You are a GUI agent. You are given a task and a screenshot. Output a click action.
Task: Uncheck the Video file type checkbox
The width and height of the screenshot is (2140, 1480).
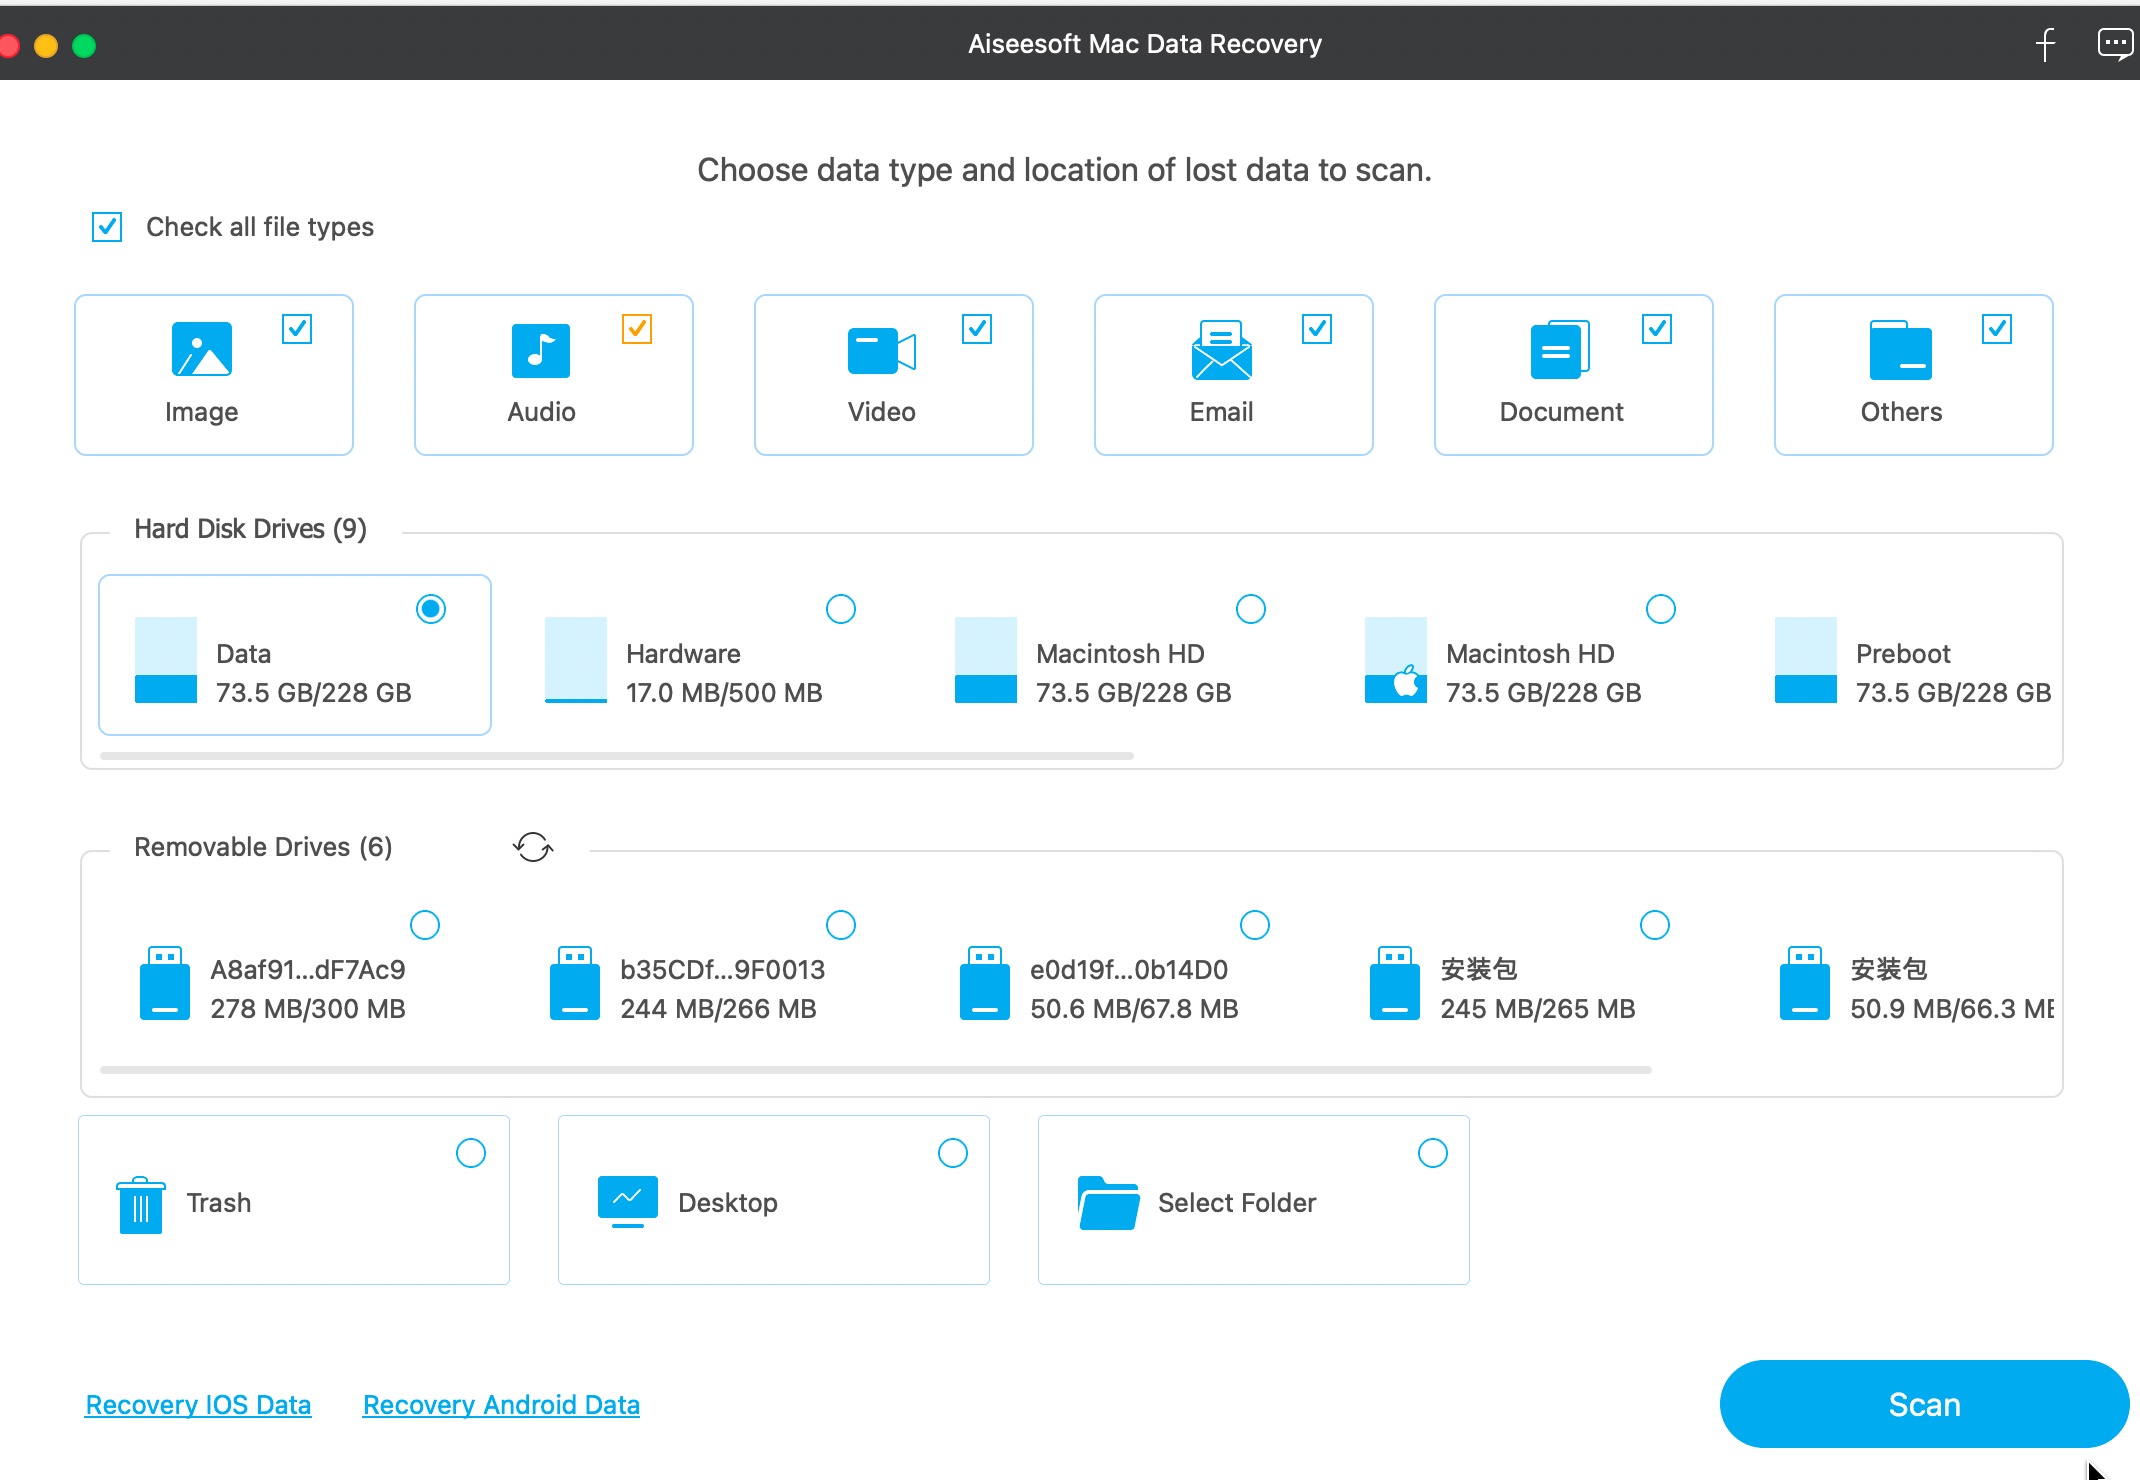[x=977, y=329]
